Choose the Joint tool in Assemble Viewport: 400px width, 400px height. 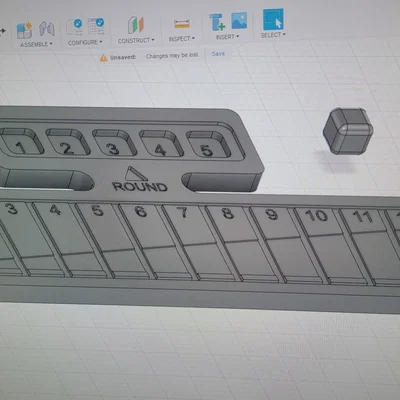tap(47, 29)
